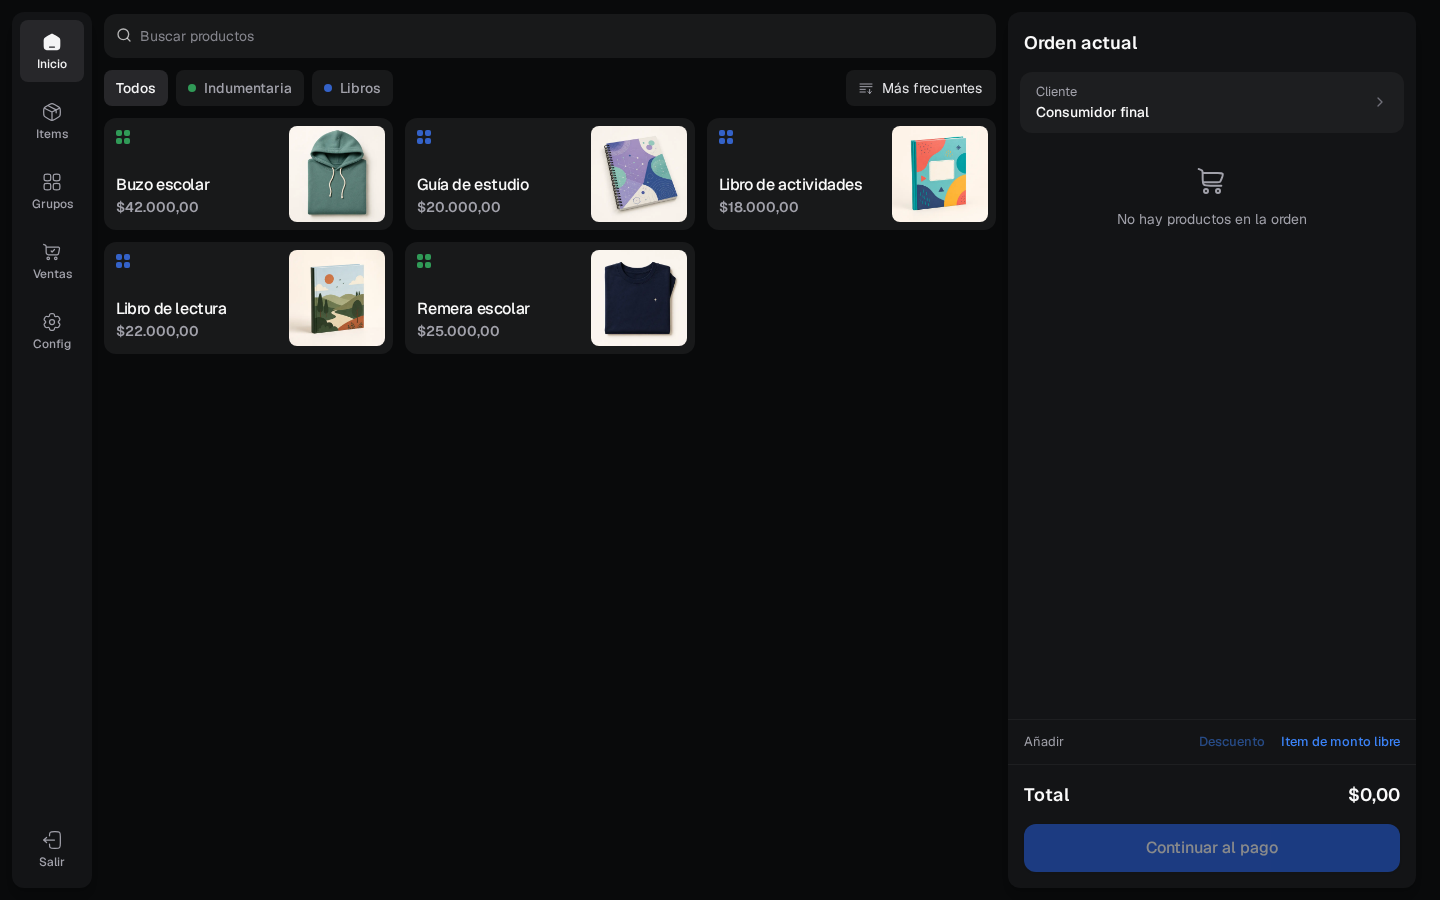Click Buzo escolar green group icon

[x=123, y=137]
